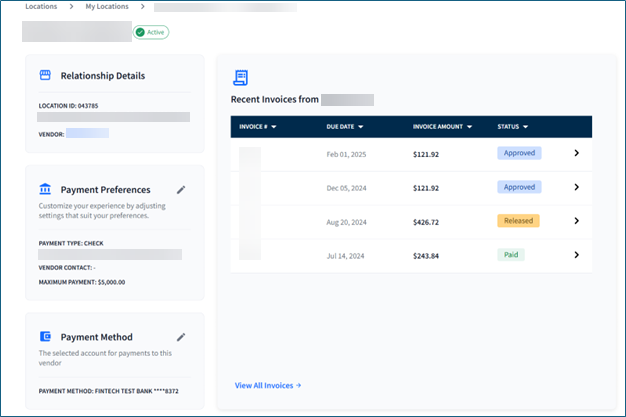This screenshot has height=417, width=626.
Task: Click the Paid status badge
Action: [x=511, y=255]
